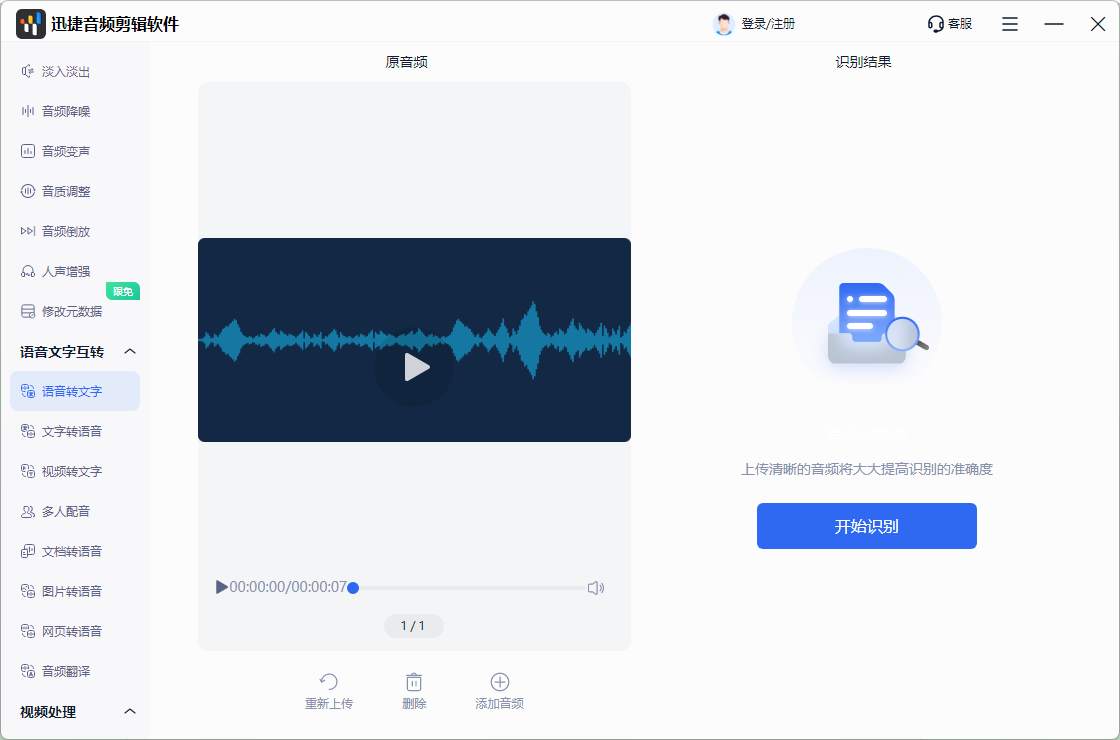This screenshot has width=1120, height=740.
Task: Open the 音频变声 voice changer icon
Action: tap(28, 151)
